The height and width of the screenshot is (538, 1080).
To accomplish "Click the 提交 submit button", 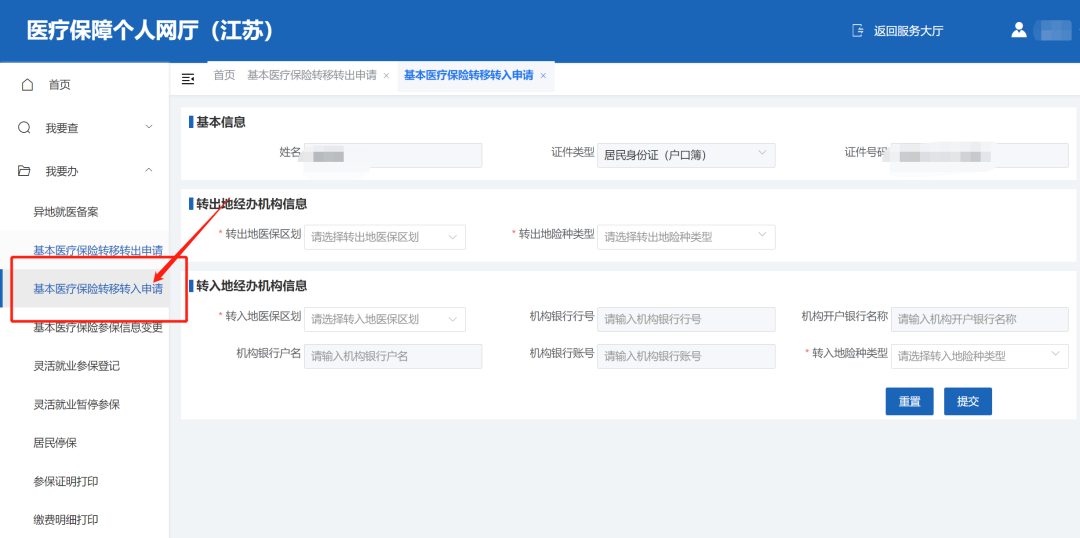I will 967,401.
